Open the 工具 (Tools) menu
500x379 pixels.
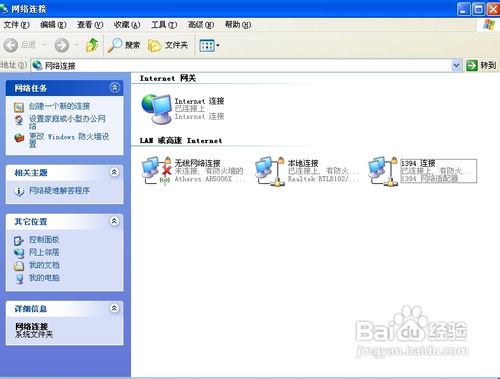pyautogui.click(x=164, y=25)
